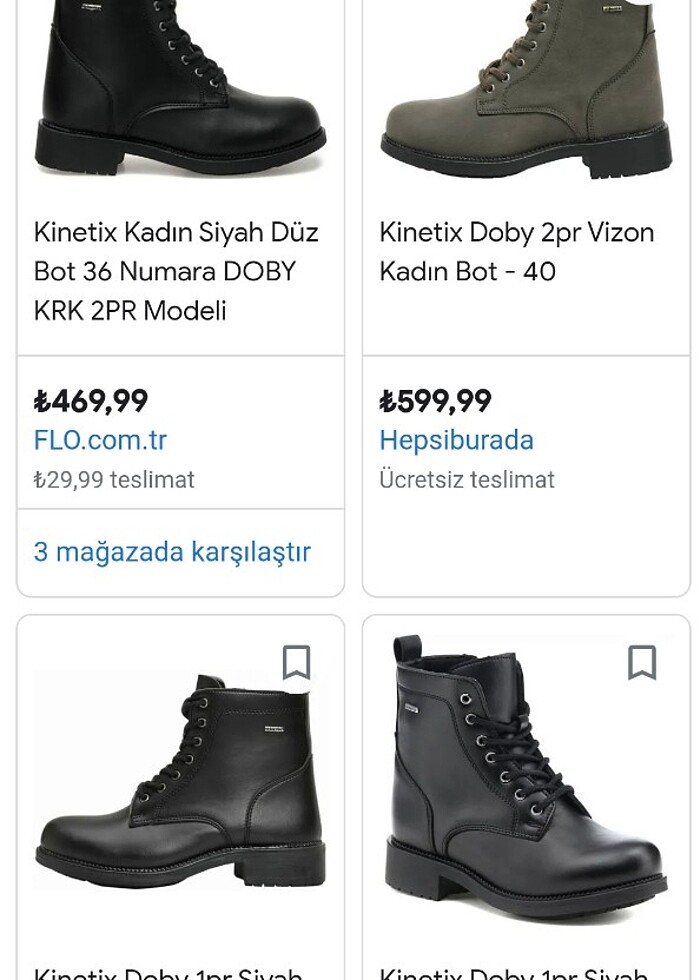Image resolution: width=700 pixels, height=980 pixels.
Task: Select the ₺599,99 price label
Action: 434,401
